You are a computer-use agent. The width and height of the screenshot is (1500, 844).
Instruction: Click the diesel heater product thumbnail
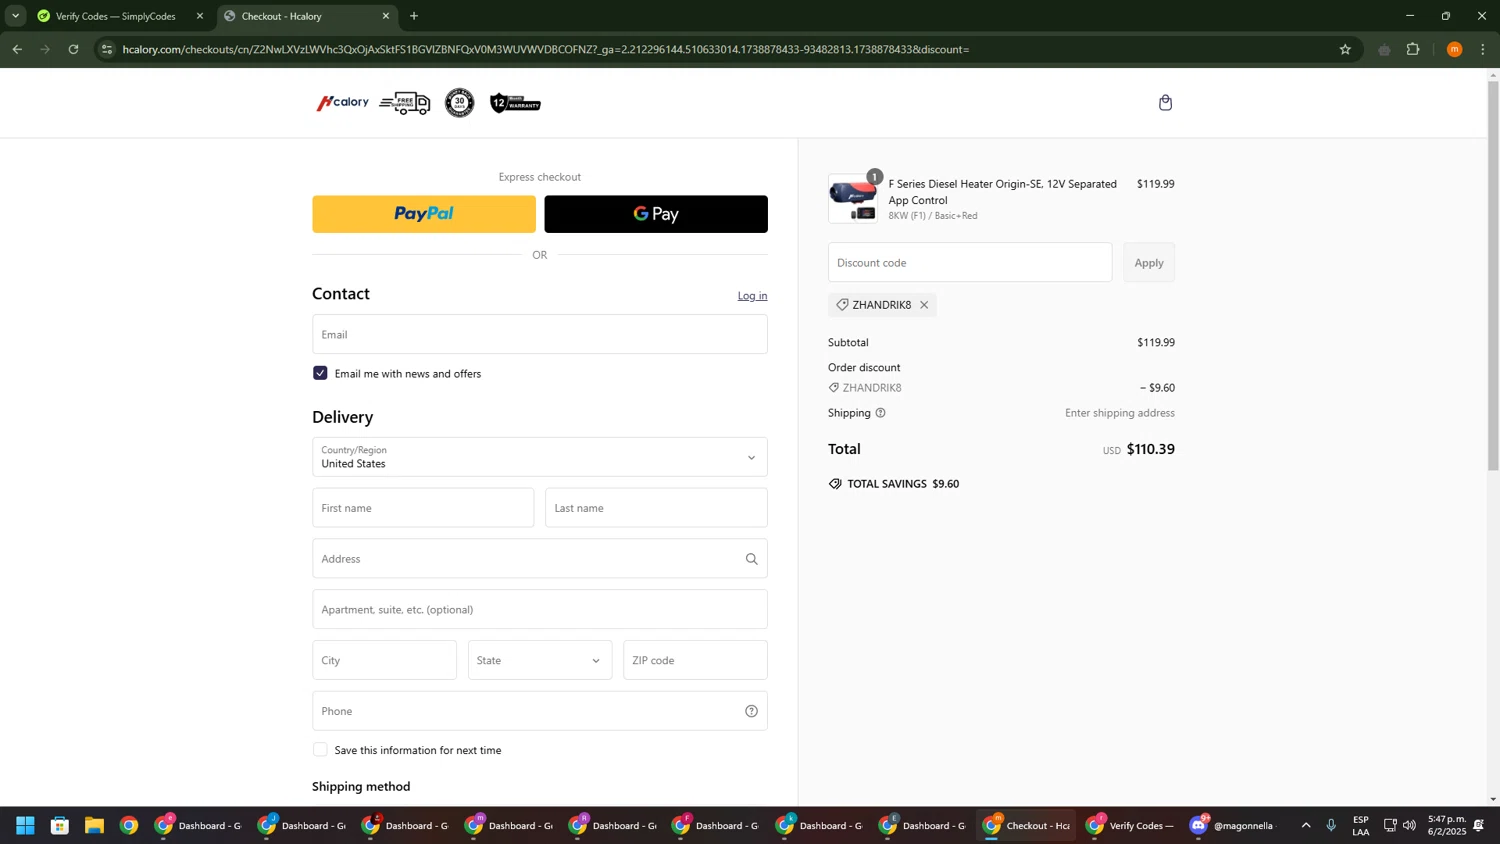[853, 198]
